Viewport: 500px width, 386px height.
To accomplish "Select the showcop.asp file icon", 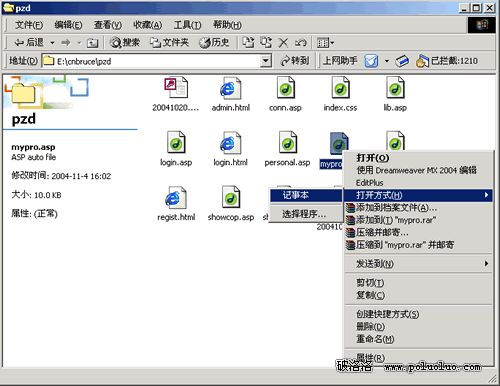I will [x=231, y=198].
